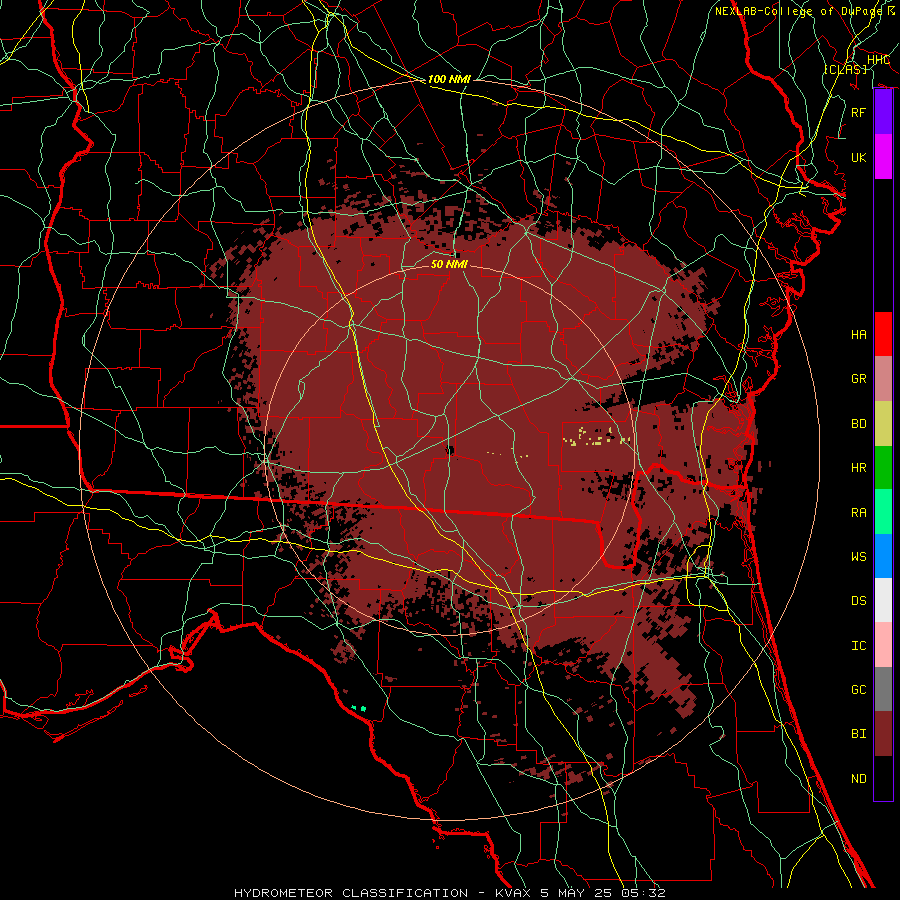The height and width of the screenshot is (900, 900).
Task: Click the BI legend label
Action: [859, 734]
